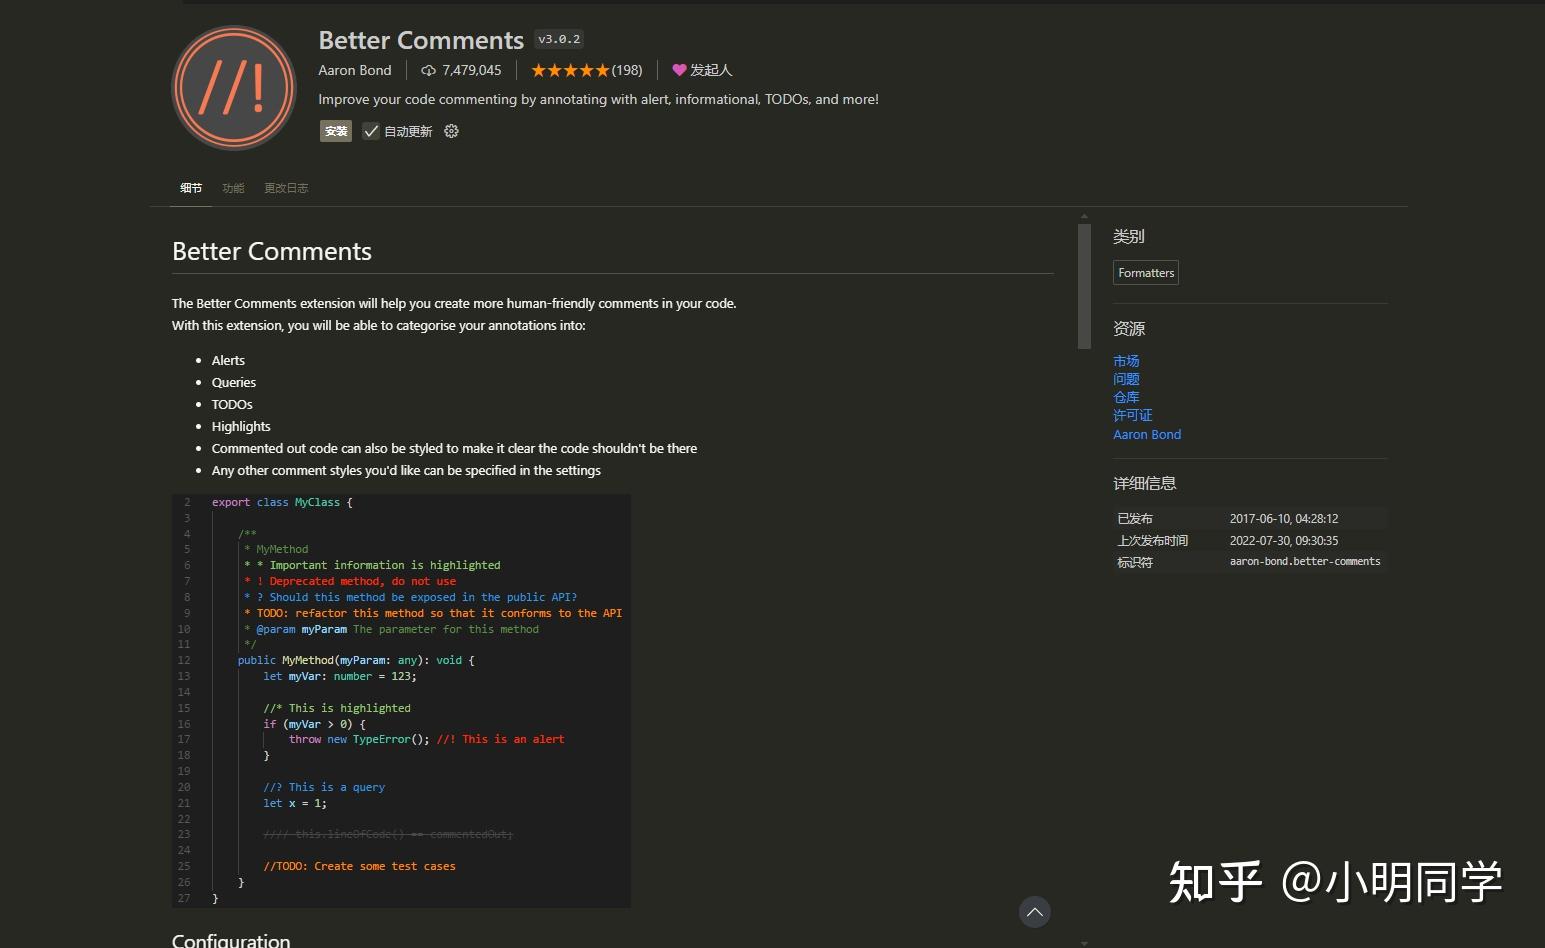
Task: Switch to the 功能 features tab
Action: click(x=233, y=188)
